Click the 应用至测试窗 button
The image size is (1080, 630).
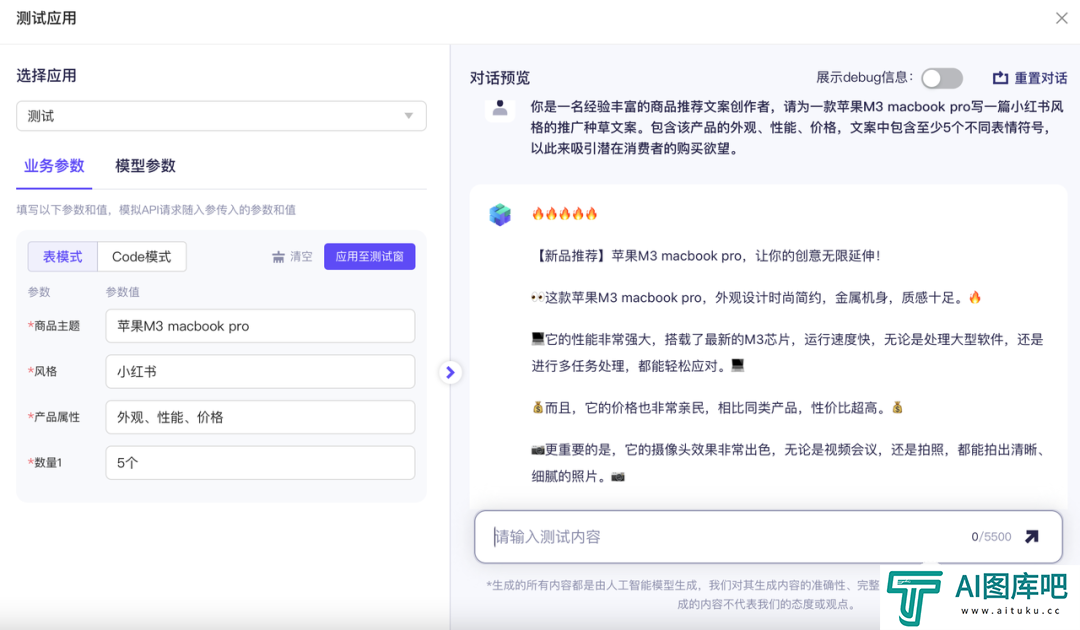pos(369,257)
